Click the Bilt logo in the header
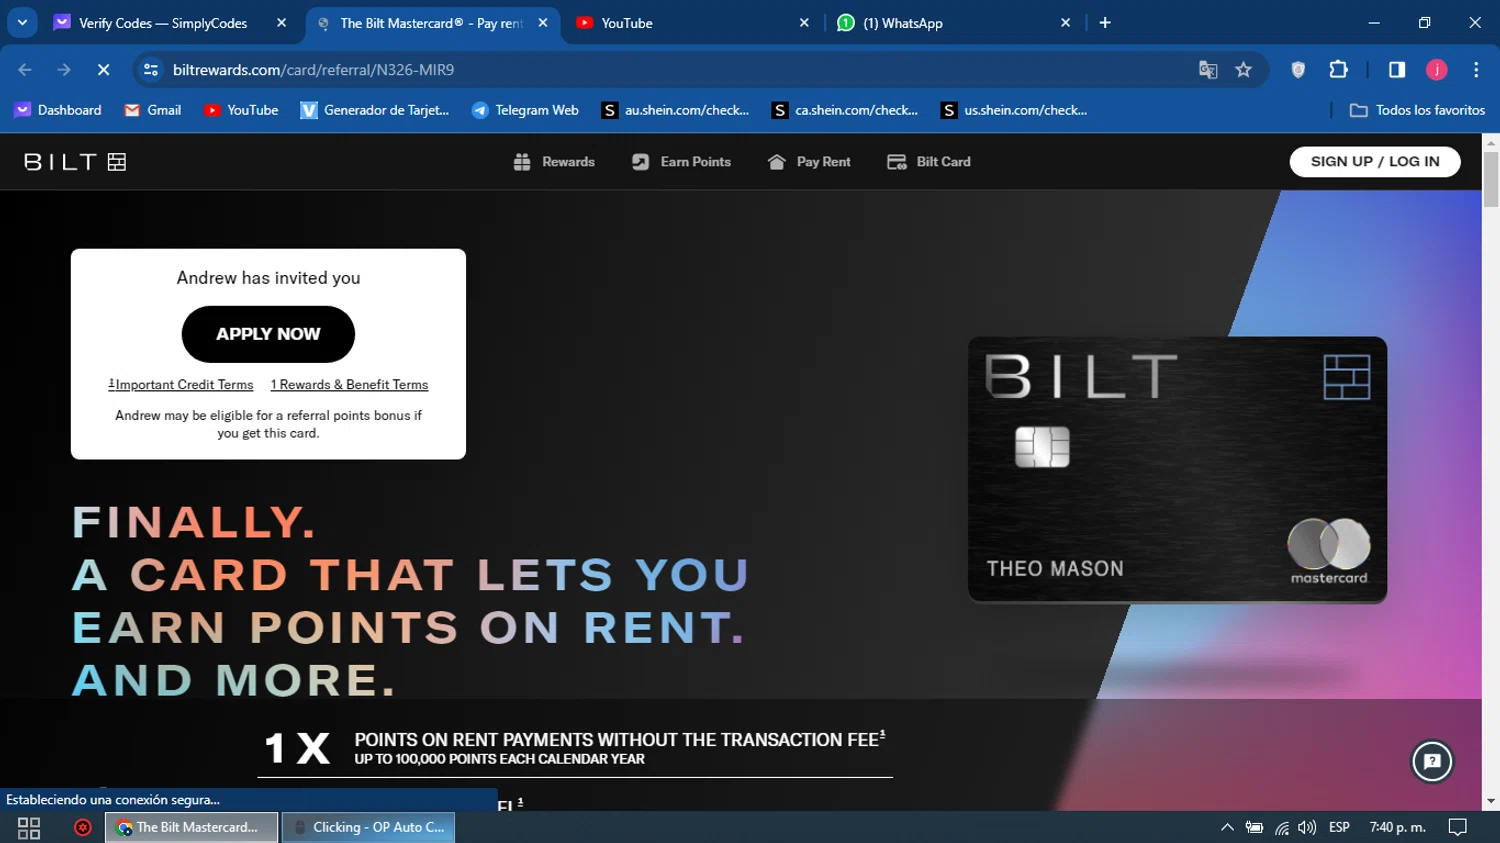 click(x=75, y=162)
